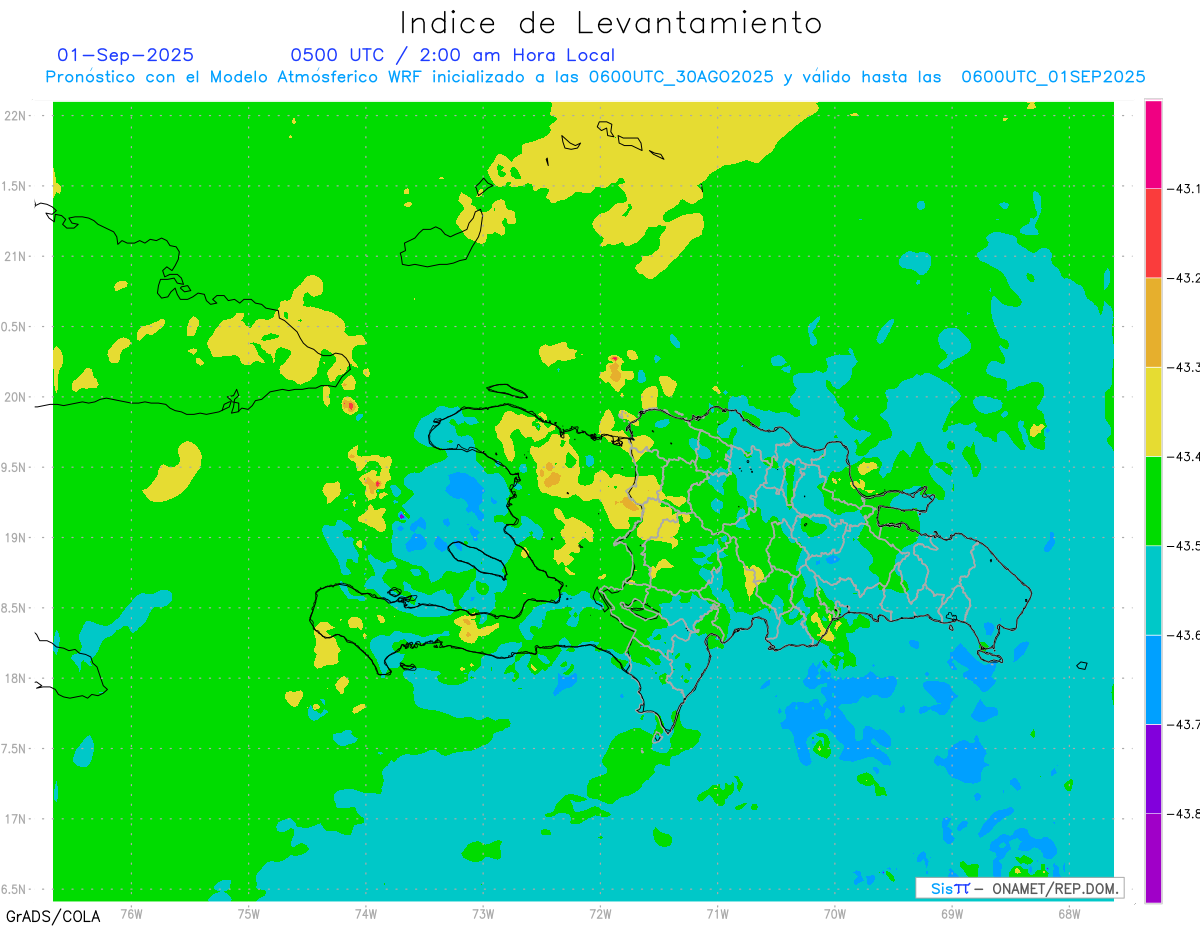Click legend value "-43.2"
Image resolution: width=1200 pixels, height=927 pixels.
[x=1183, y=278]
